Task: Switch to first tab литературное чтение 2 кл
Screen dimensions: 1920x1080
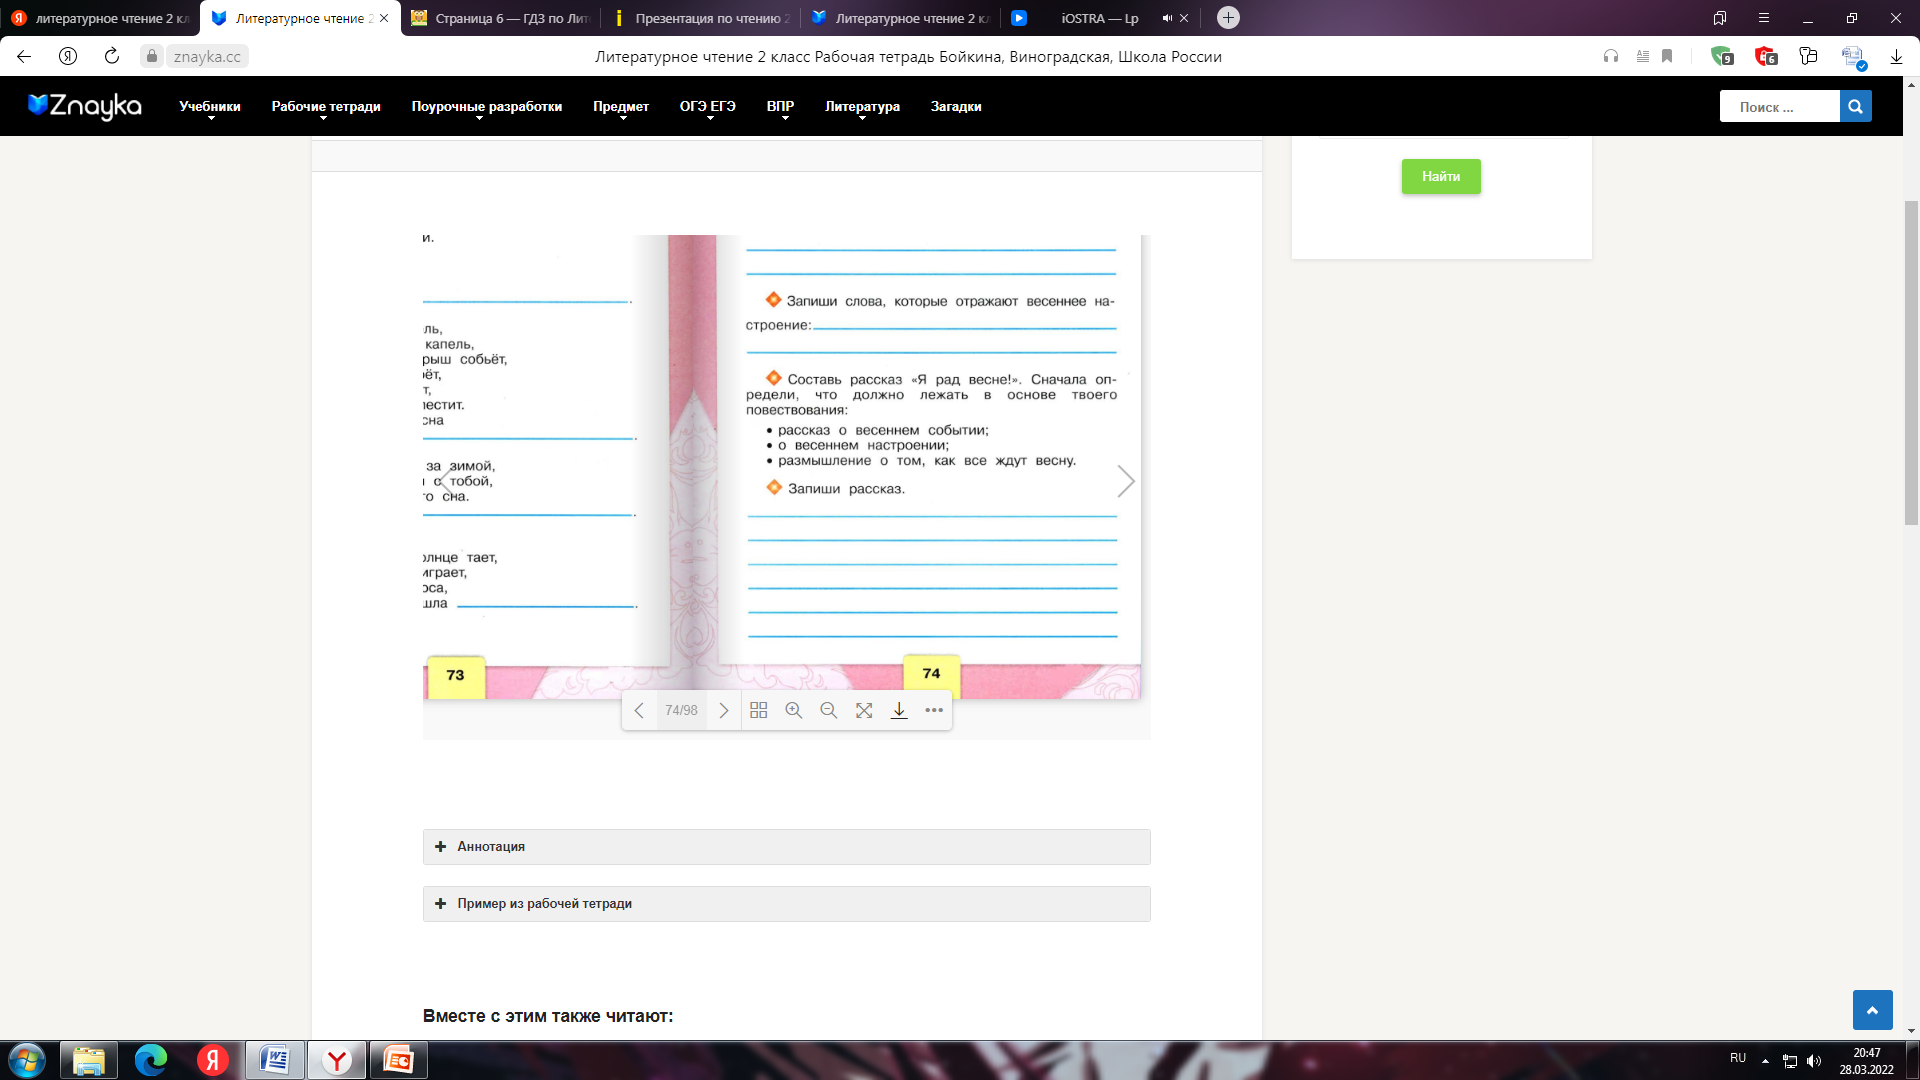Action: click(100, 18)
